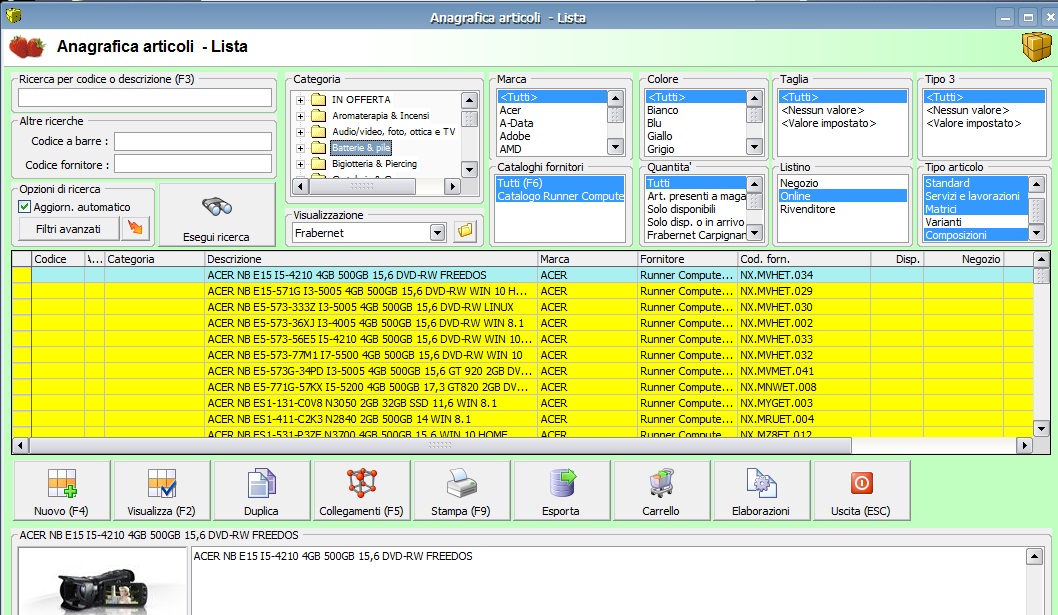
Task: Expand Audio/video, foto, ottica e TV node
Action: 300,132
